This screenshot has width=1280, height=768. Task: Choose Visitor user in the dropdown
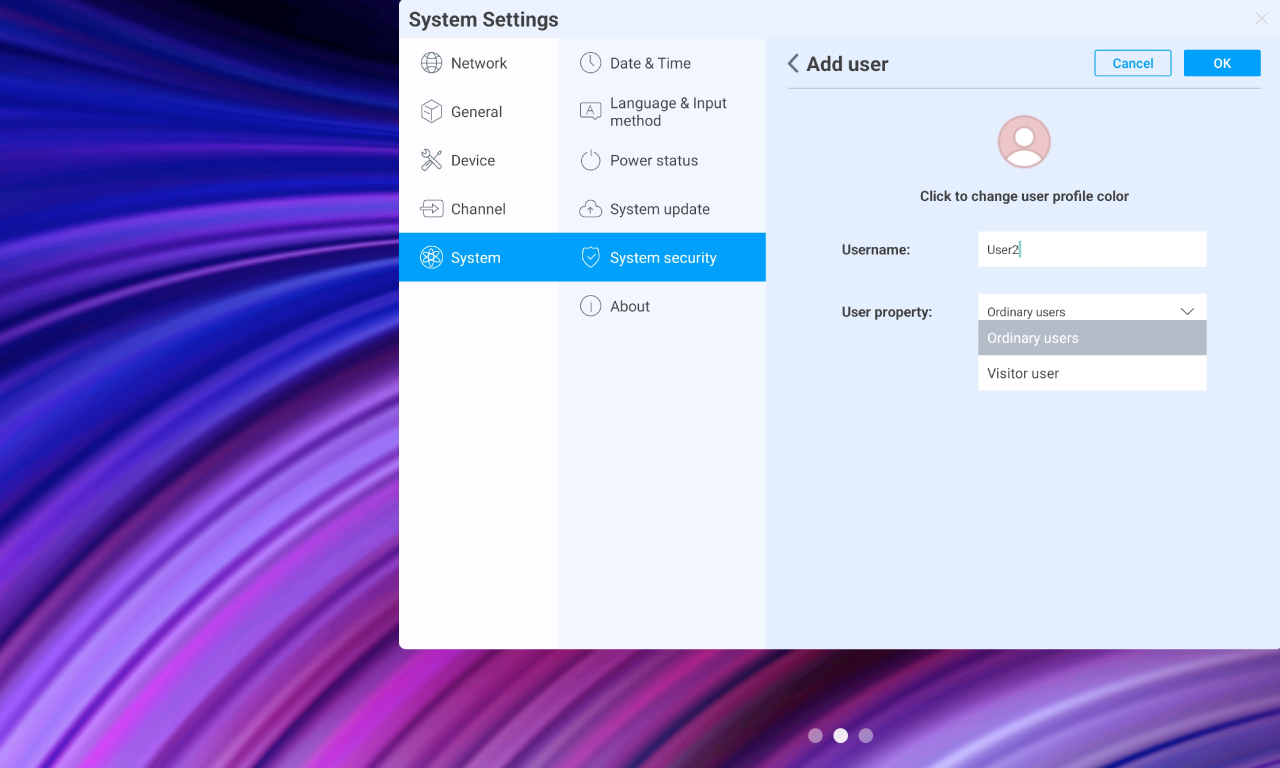click(1022, 373)
